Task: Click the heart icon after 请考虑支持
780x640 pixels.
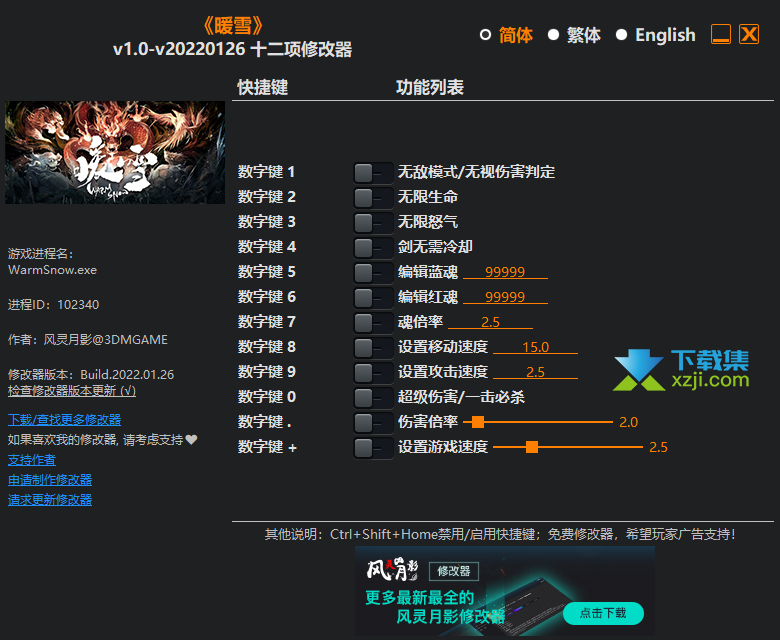Action: coord(192,440)
